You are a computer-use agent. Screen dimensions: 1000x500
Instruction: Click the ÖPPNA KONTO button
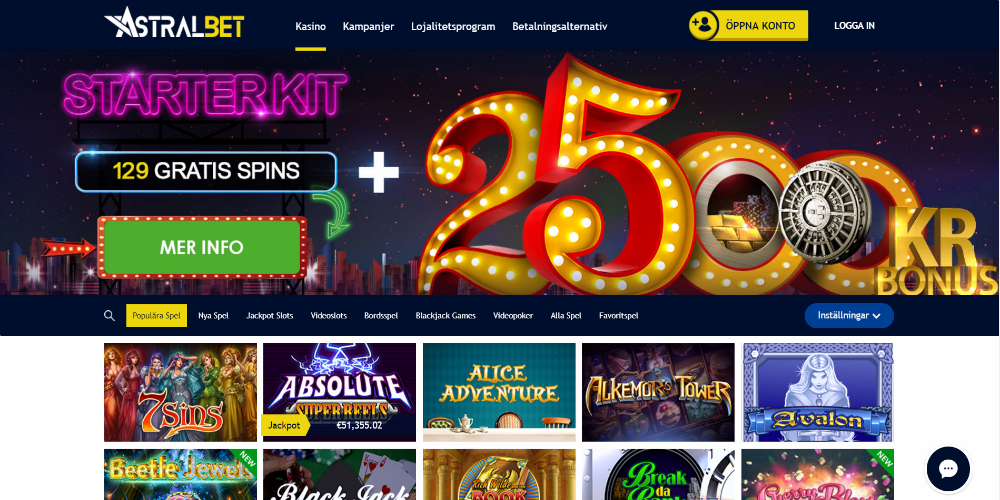[760, 26]
